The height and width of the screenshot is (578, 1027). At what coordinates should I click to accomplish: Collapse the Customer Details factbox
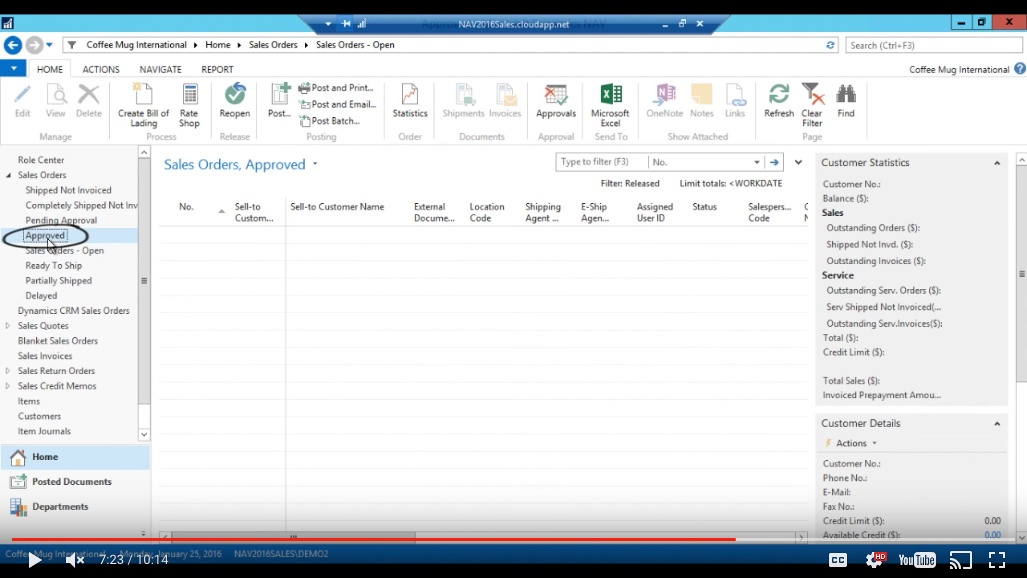(997, 423)
